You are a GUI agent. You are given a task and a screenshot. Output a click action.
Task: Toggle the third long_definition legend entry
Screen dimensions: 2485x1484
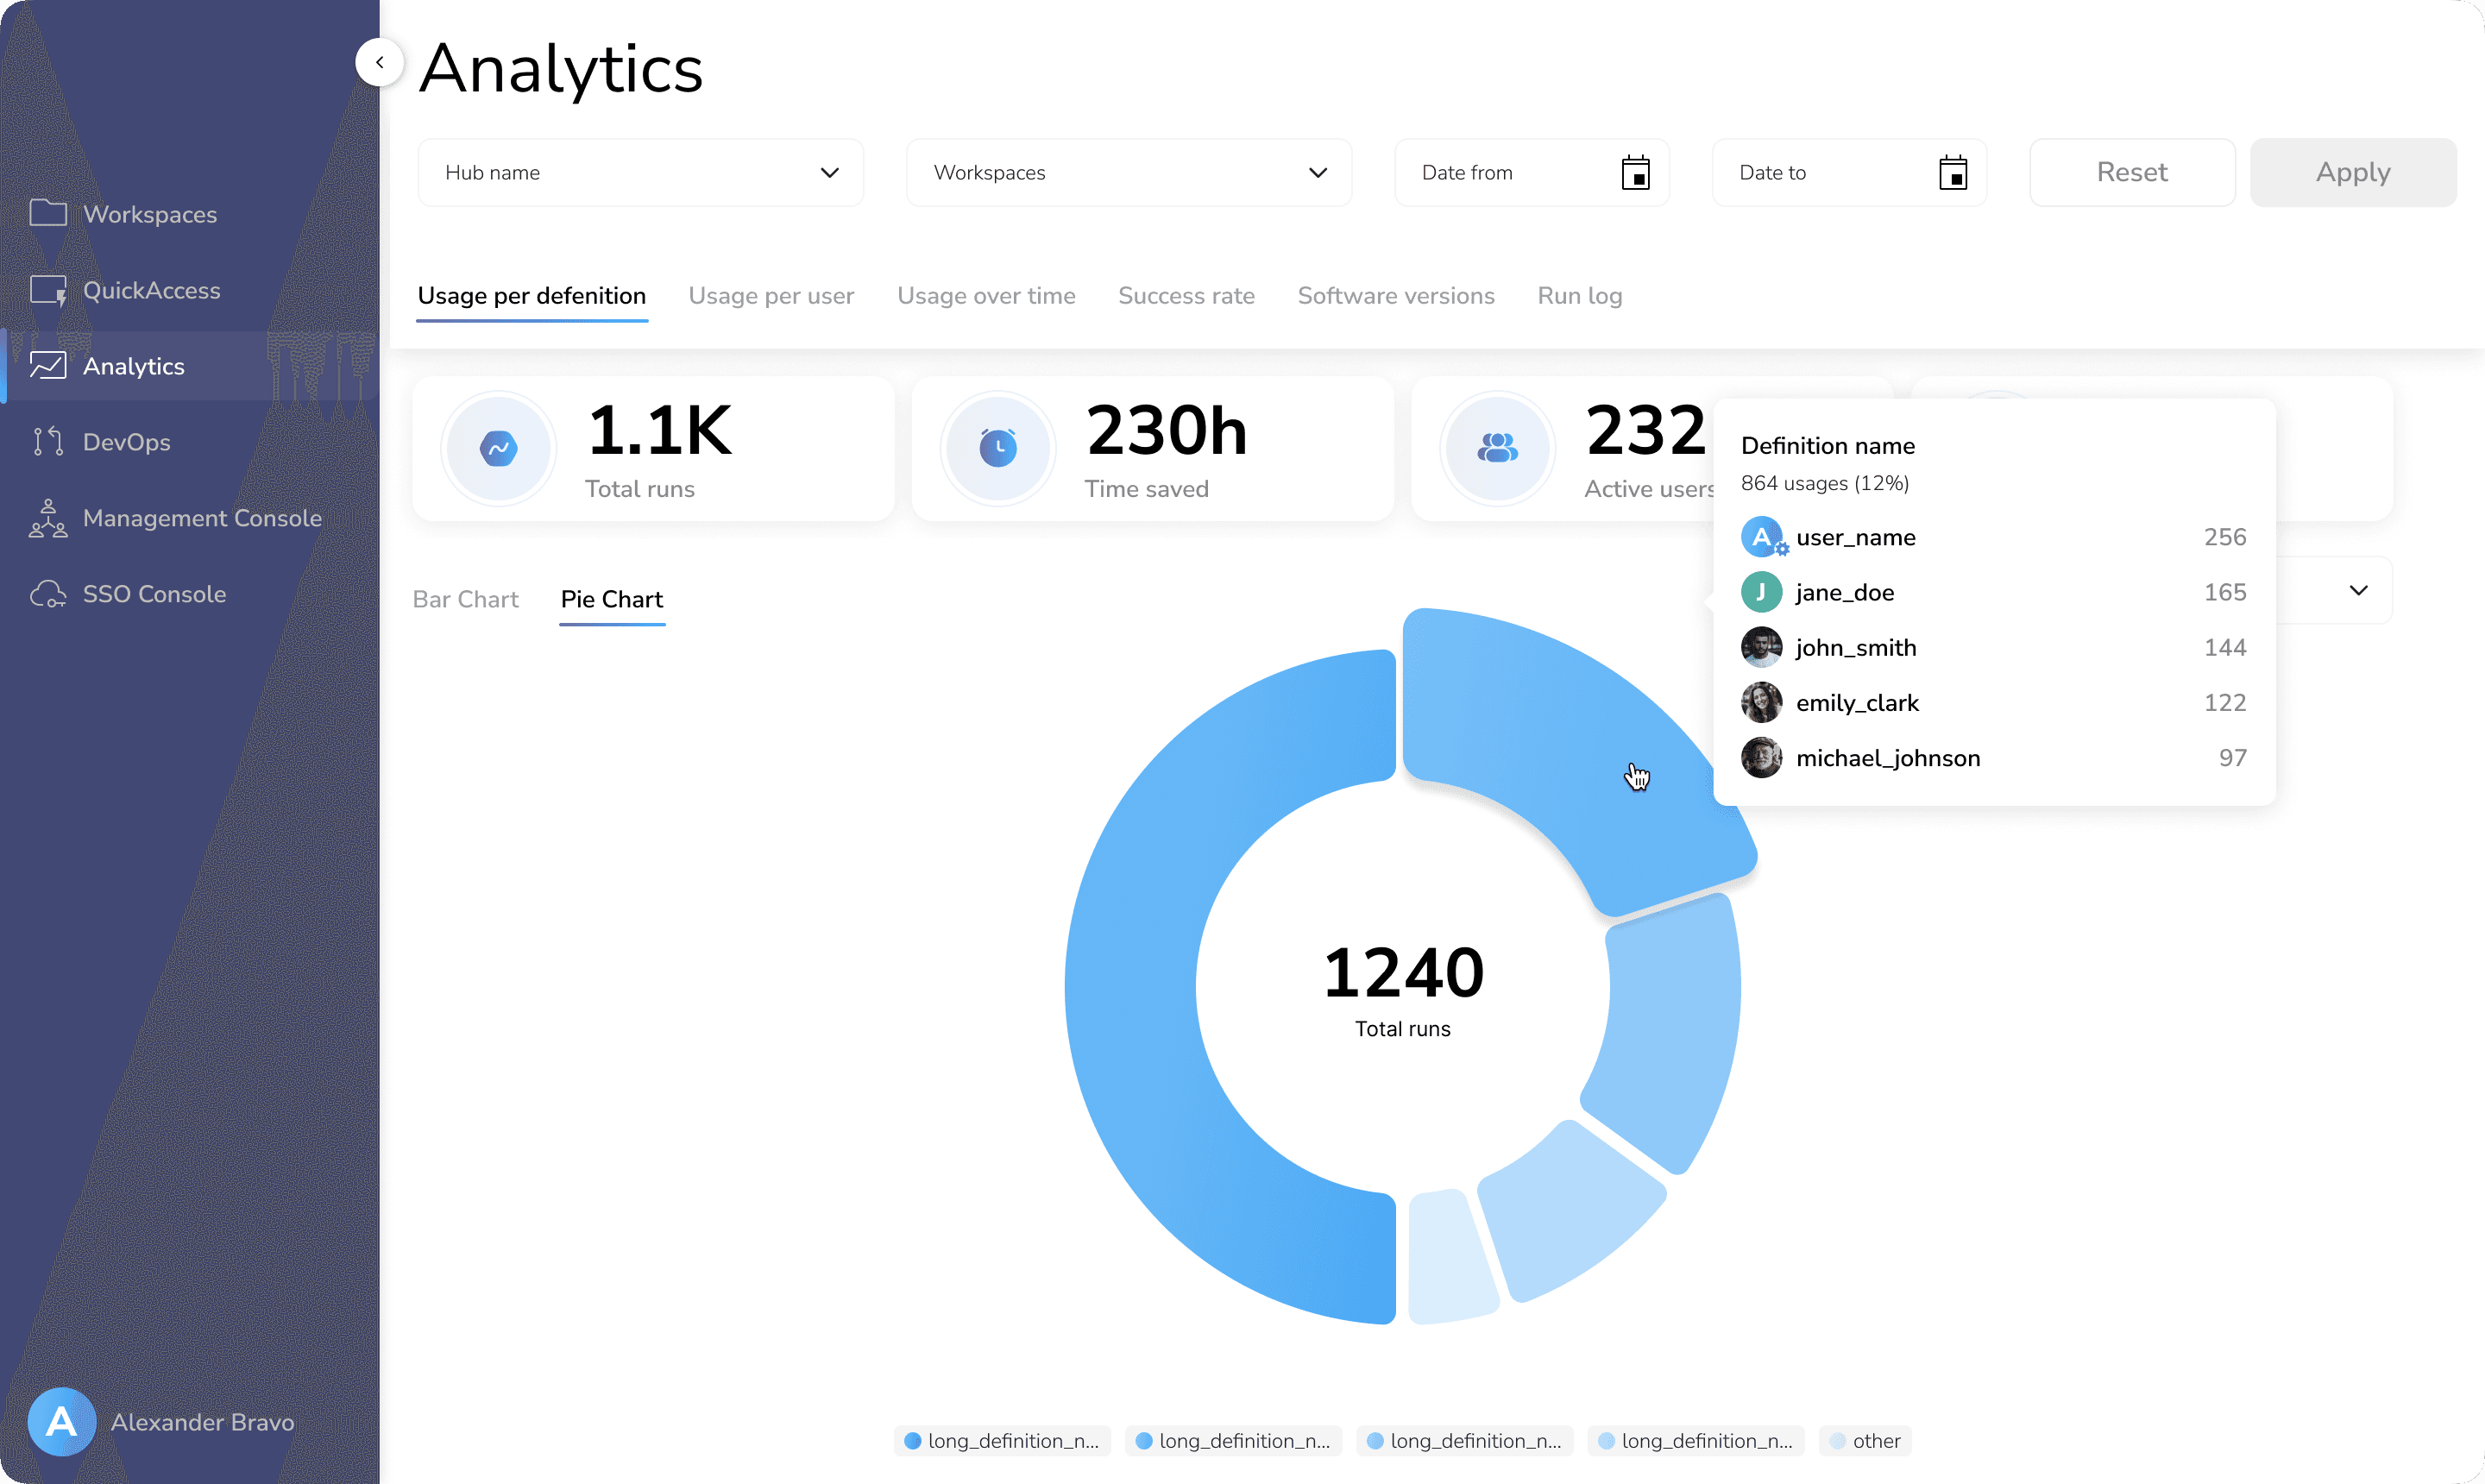tap(1464, 1440)
